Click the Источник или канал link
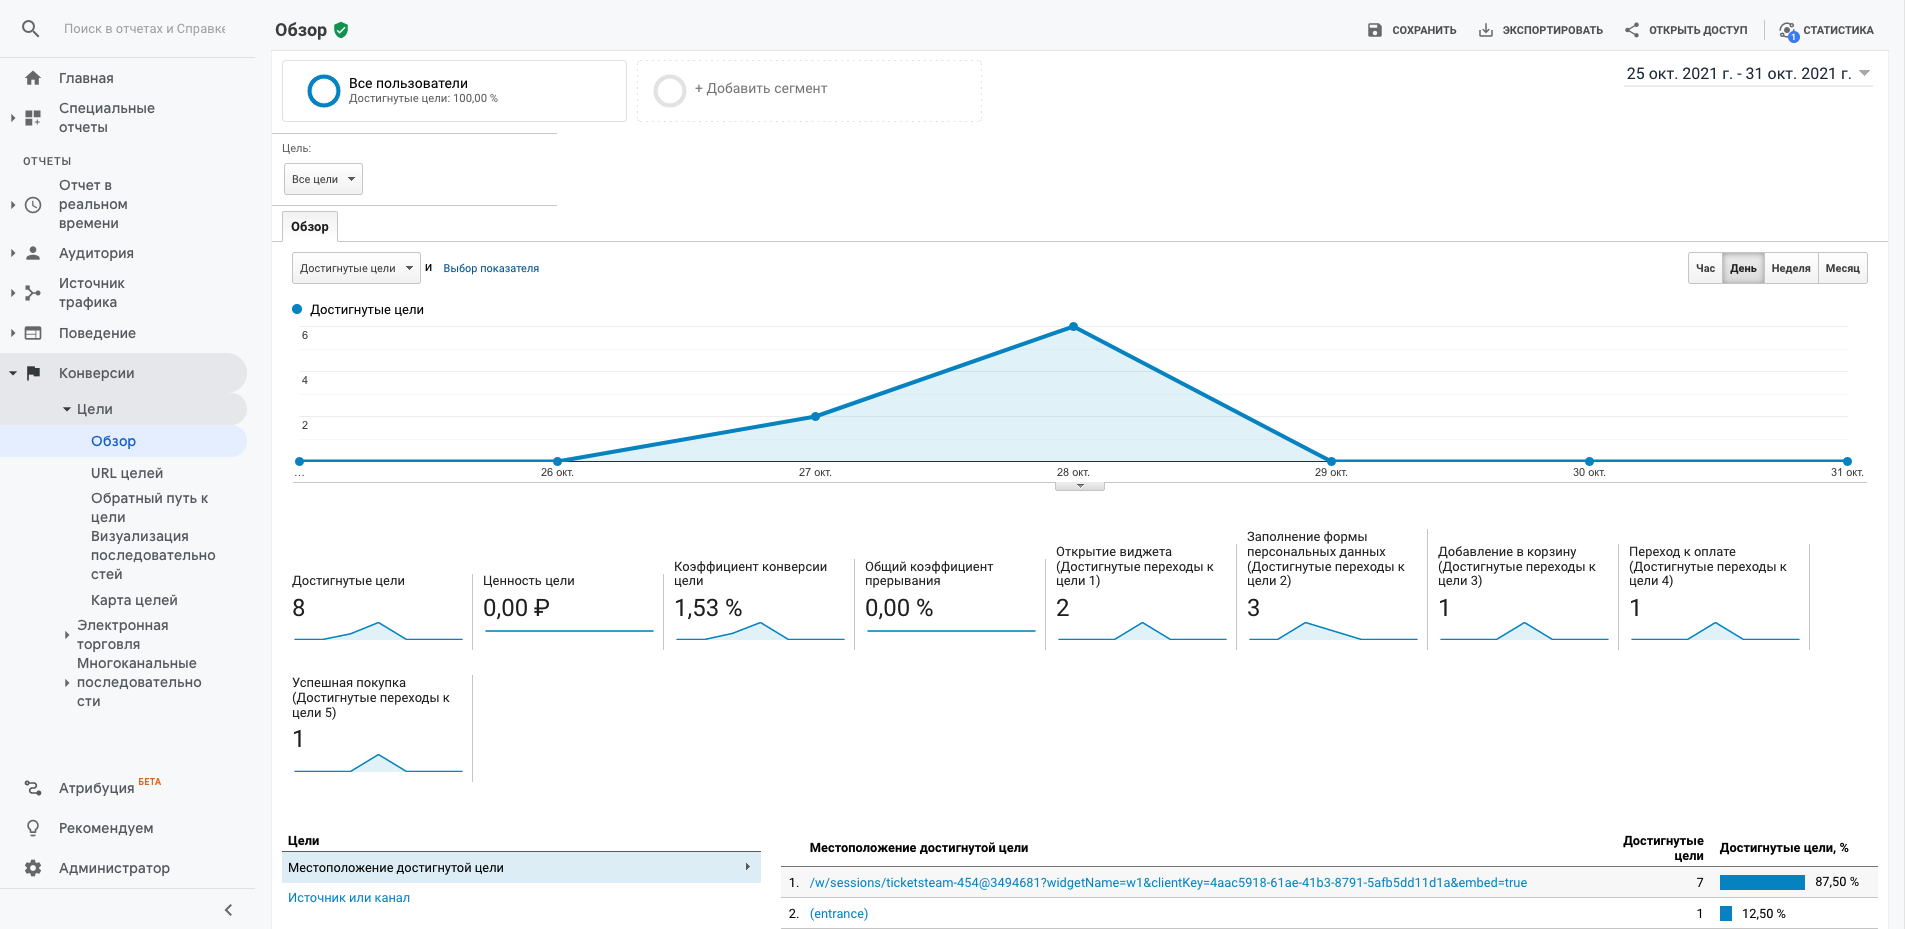 click(349, 898)
